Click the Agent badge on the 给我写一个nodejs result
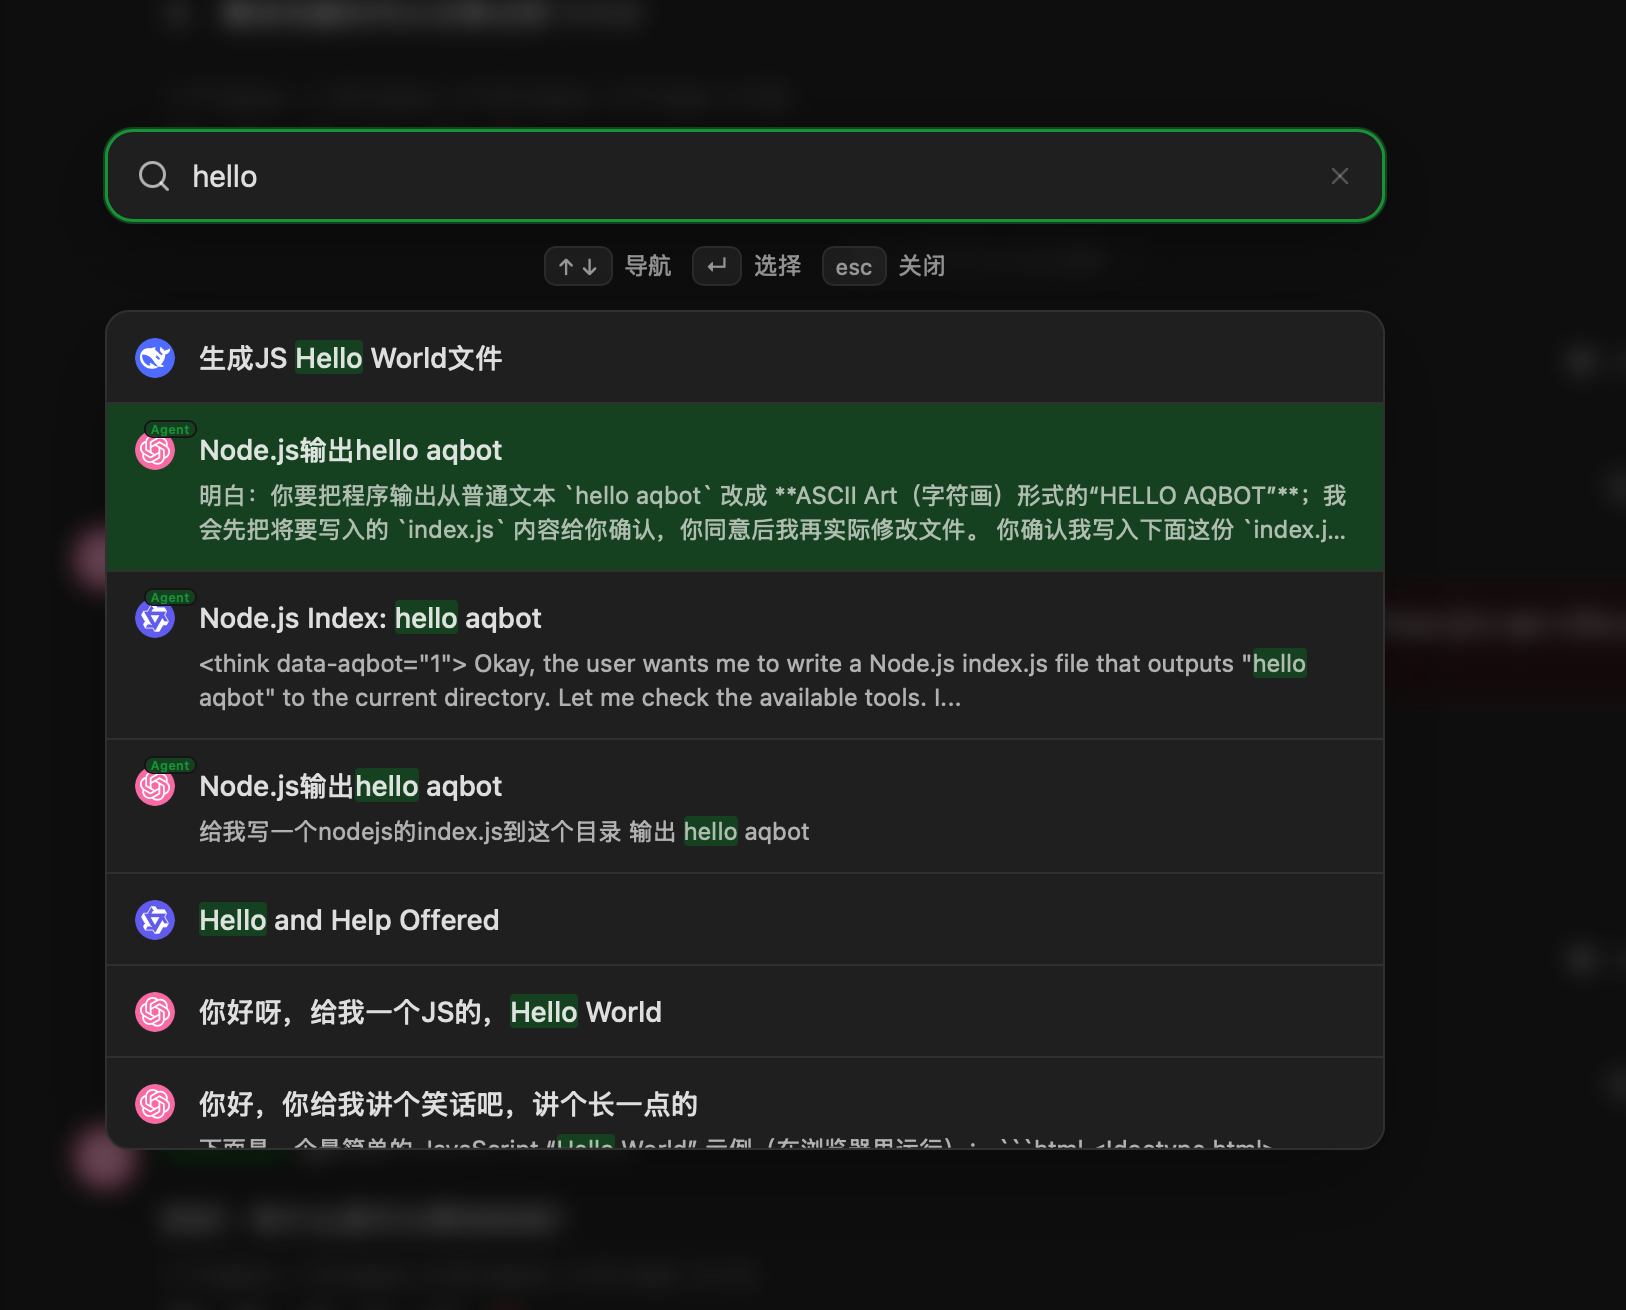Viewport: 1626px width, 1310px height. click(x=170, y=765)
